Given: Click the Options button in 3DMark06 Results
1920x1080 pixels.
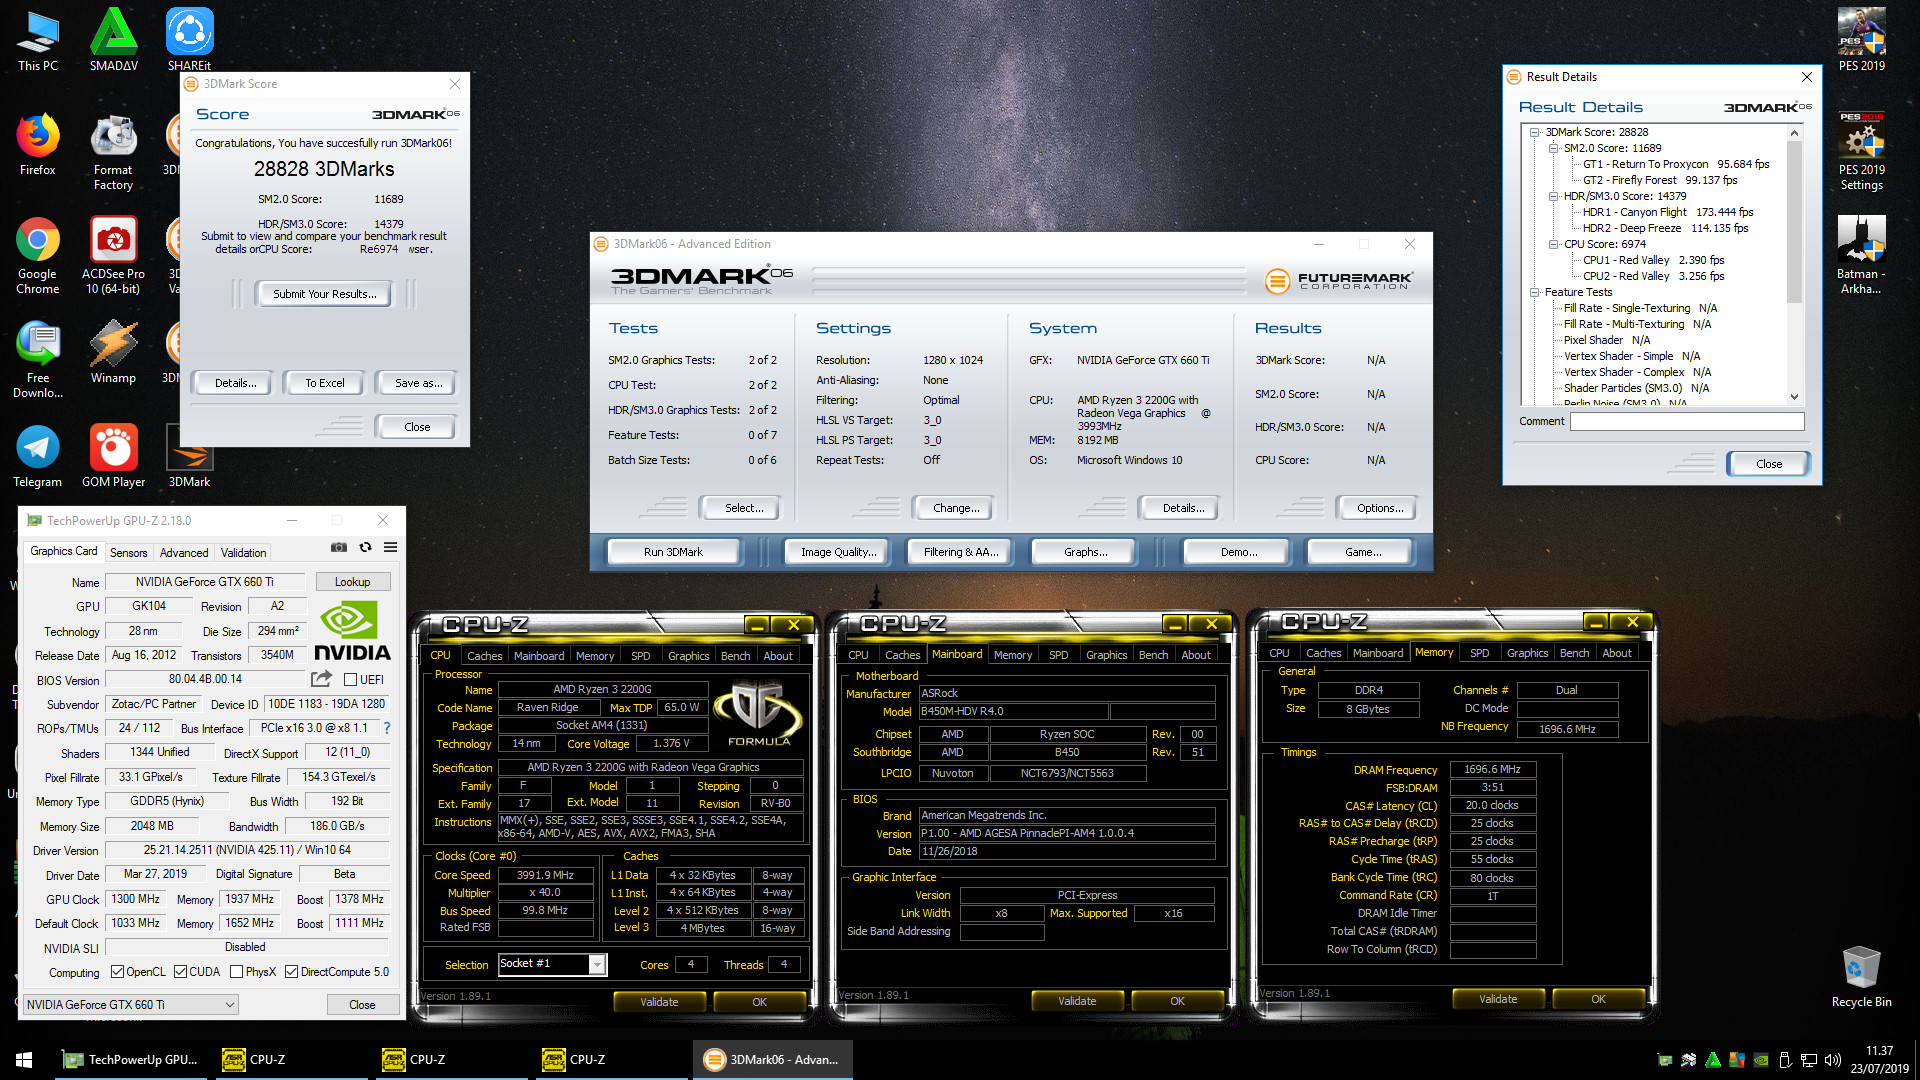Looking at the screenshot, I should tap(1380, 508).
